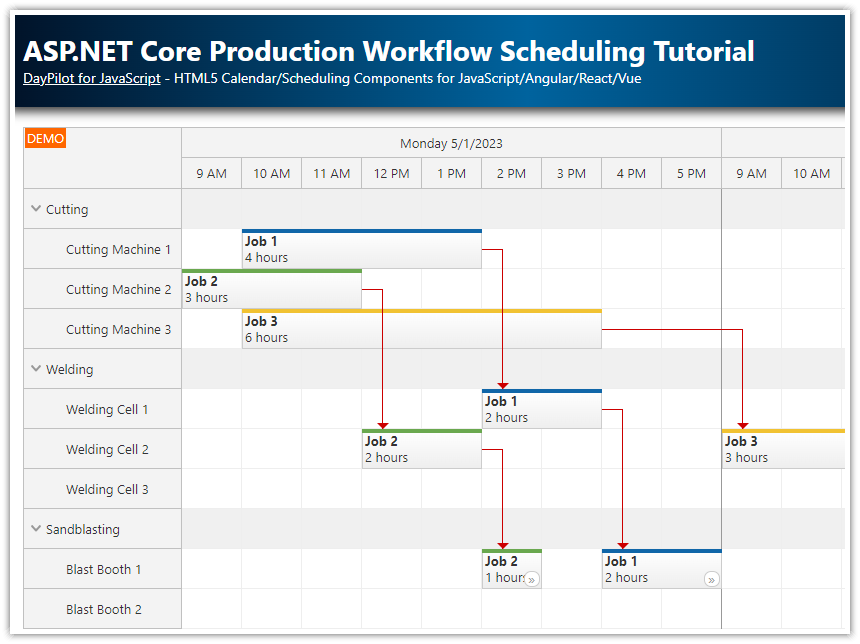
Task: Click the red arrowhead into Welding Cell 2 Job 2
Action: click(382, 426)
